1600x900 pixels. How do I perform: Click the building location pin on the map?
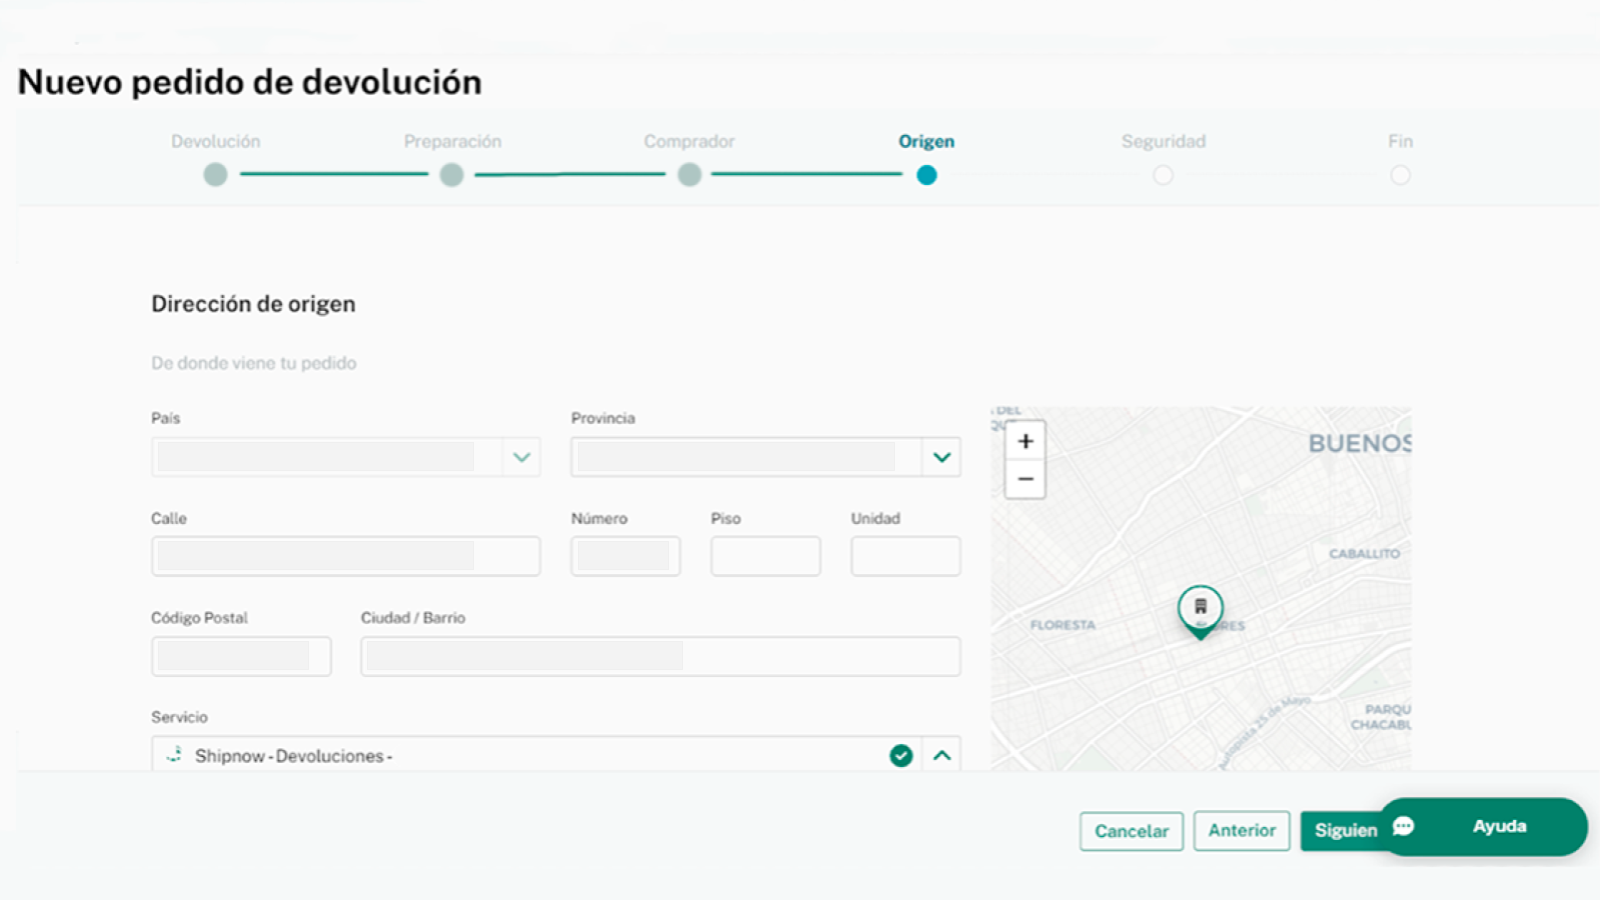pos(1200,611)
